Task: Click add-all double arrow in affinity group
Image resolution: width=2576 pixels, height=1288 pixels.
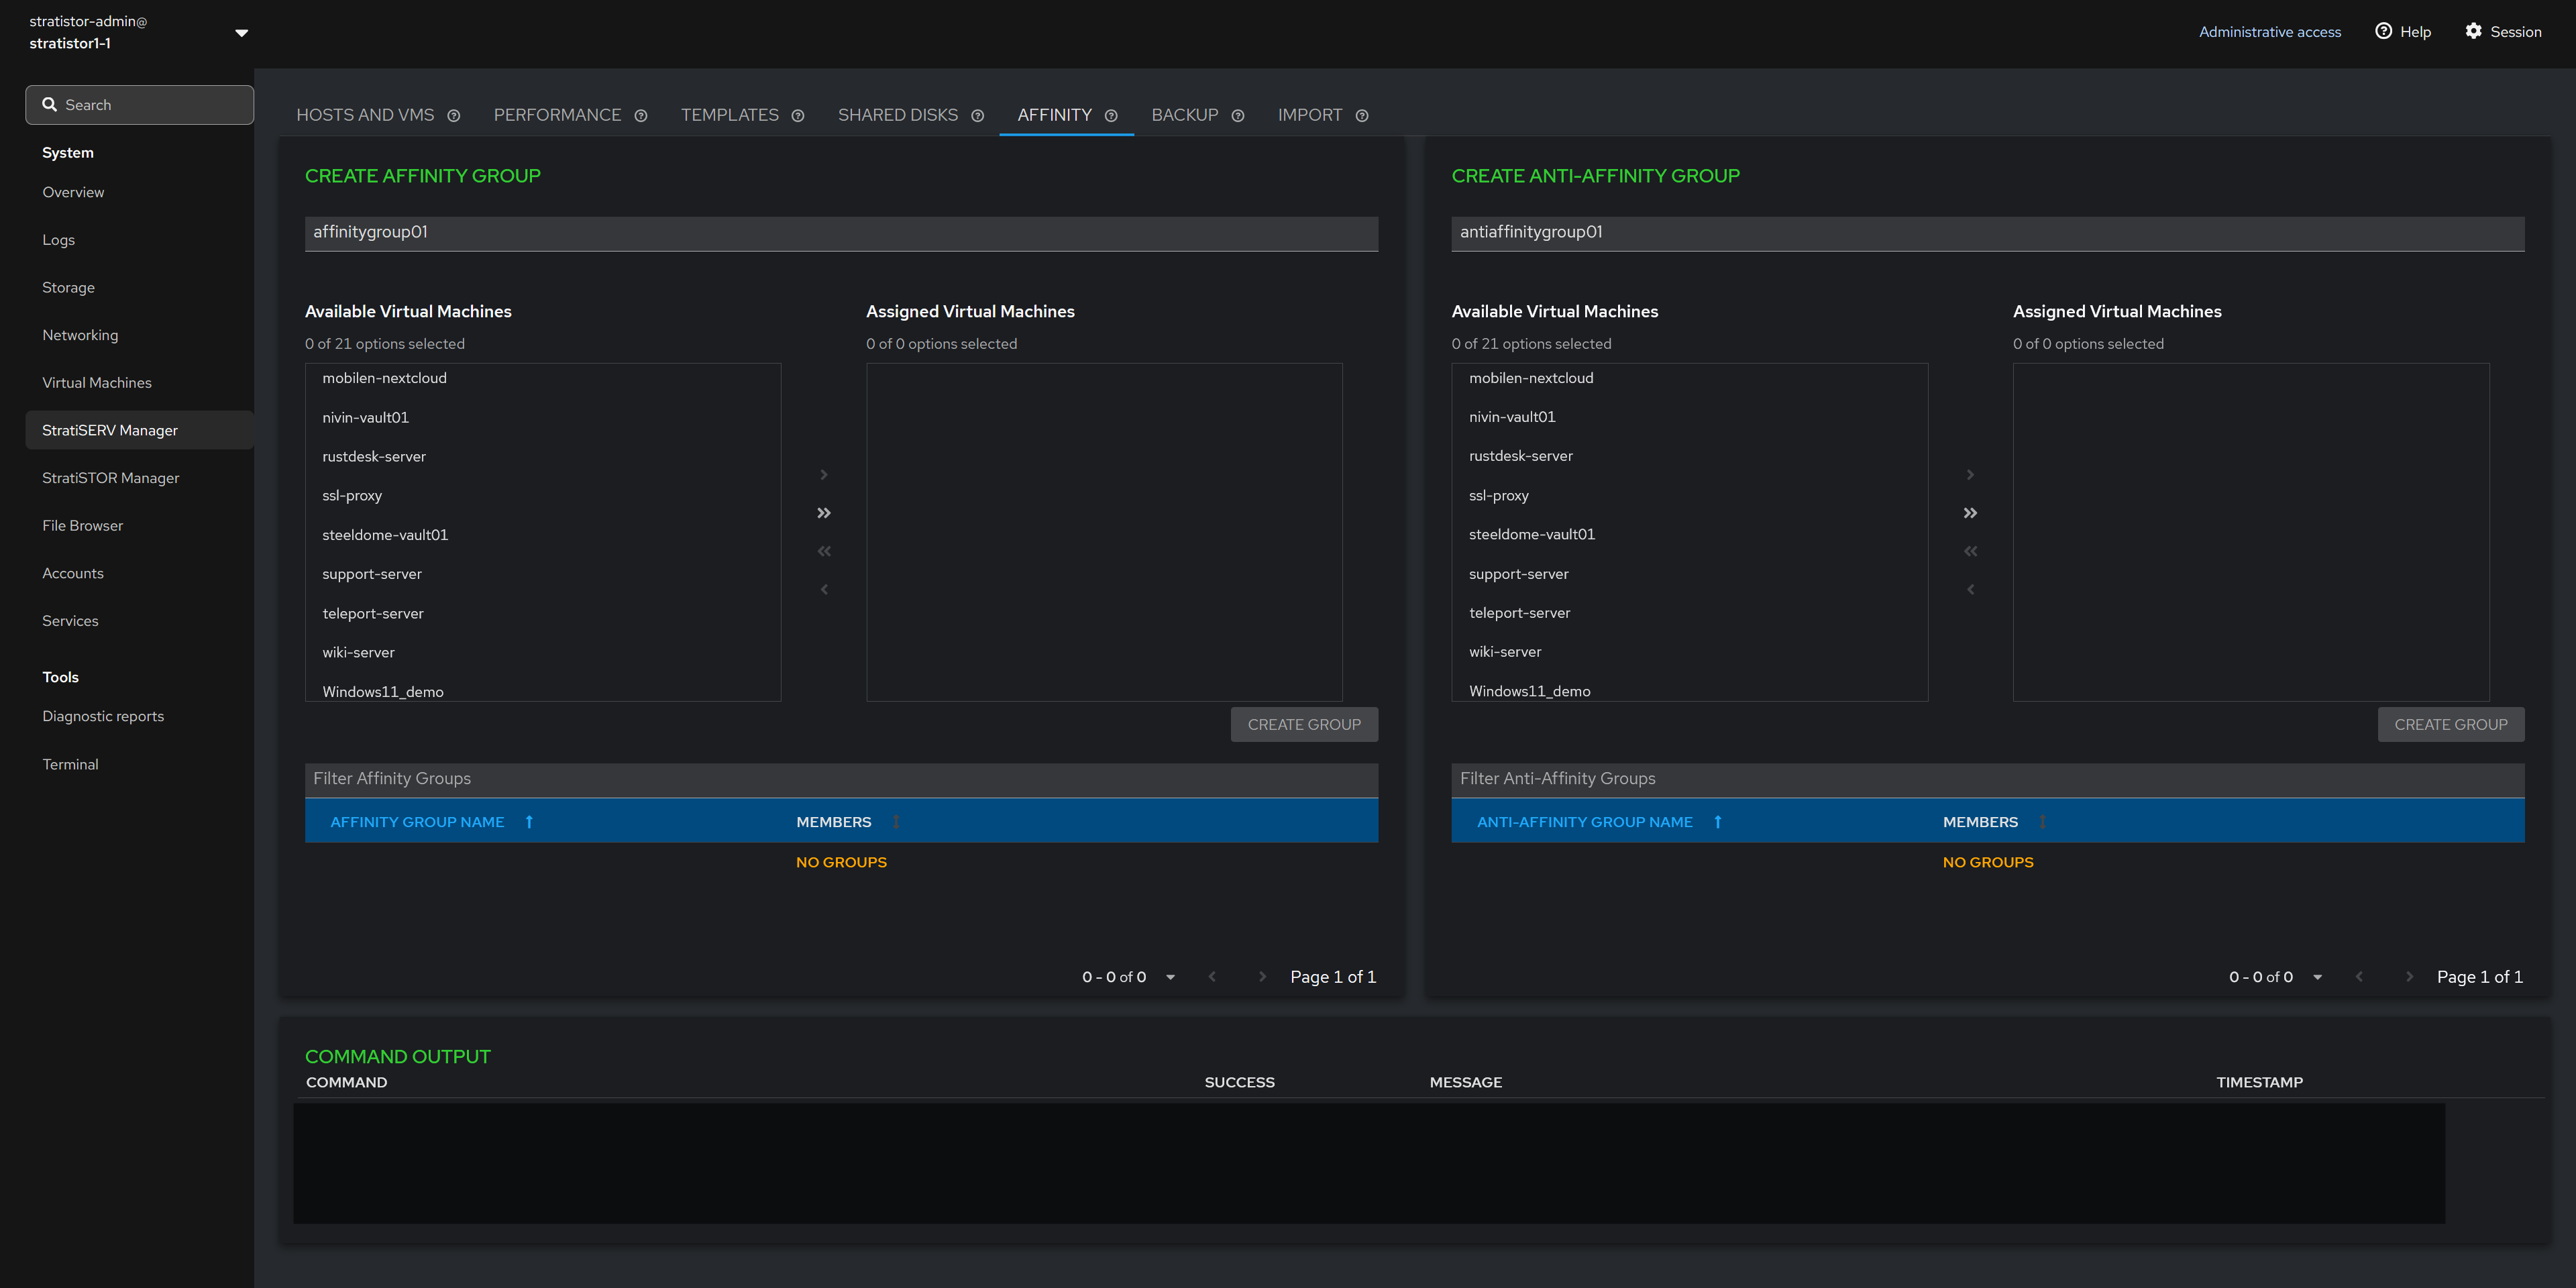Action: tap(823, 513)
